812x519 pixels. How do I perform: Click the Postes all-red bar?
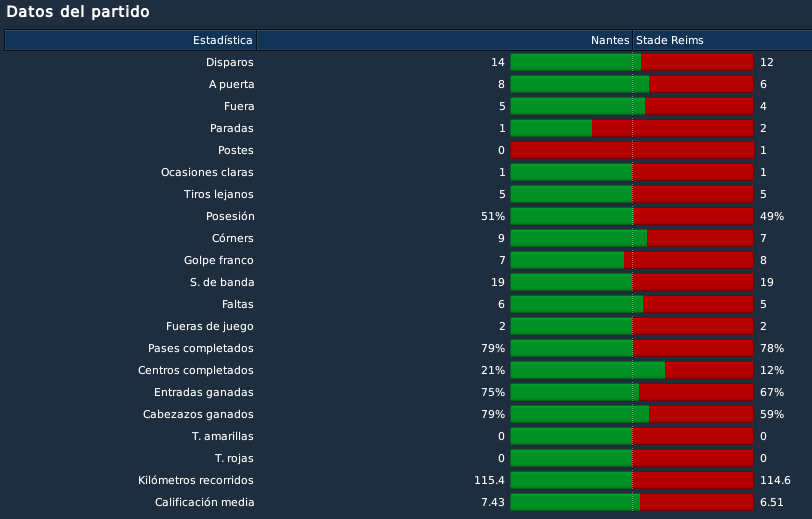(632, 150)
